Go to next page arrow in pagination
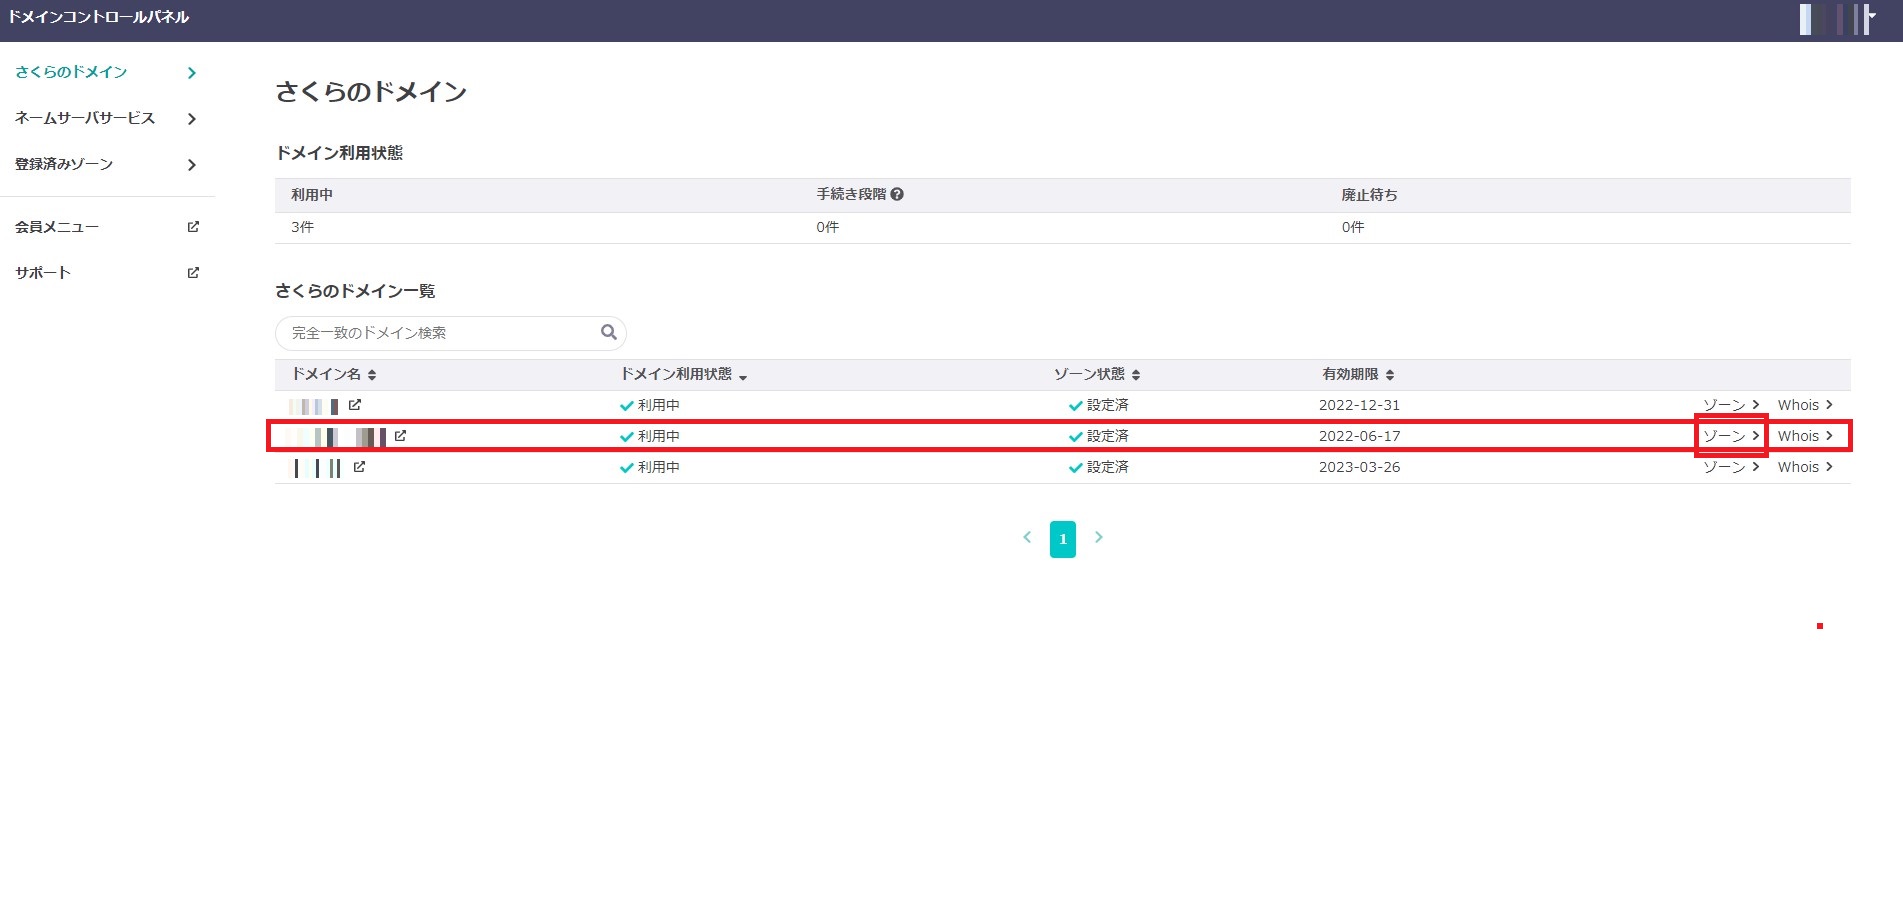This screenshot has width=1903, height=918. pyautogui.click(x=1099, y=538)
